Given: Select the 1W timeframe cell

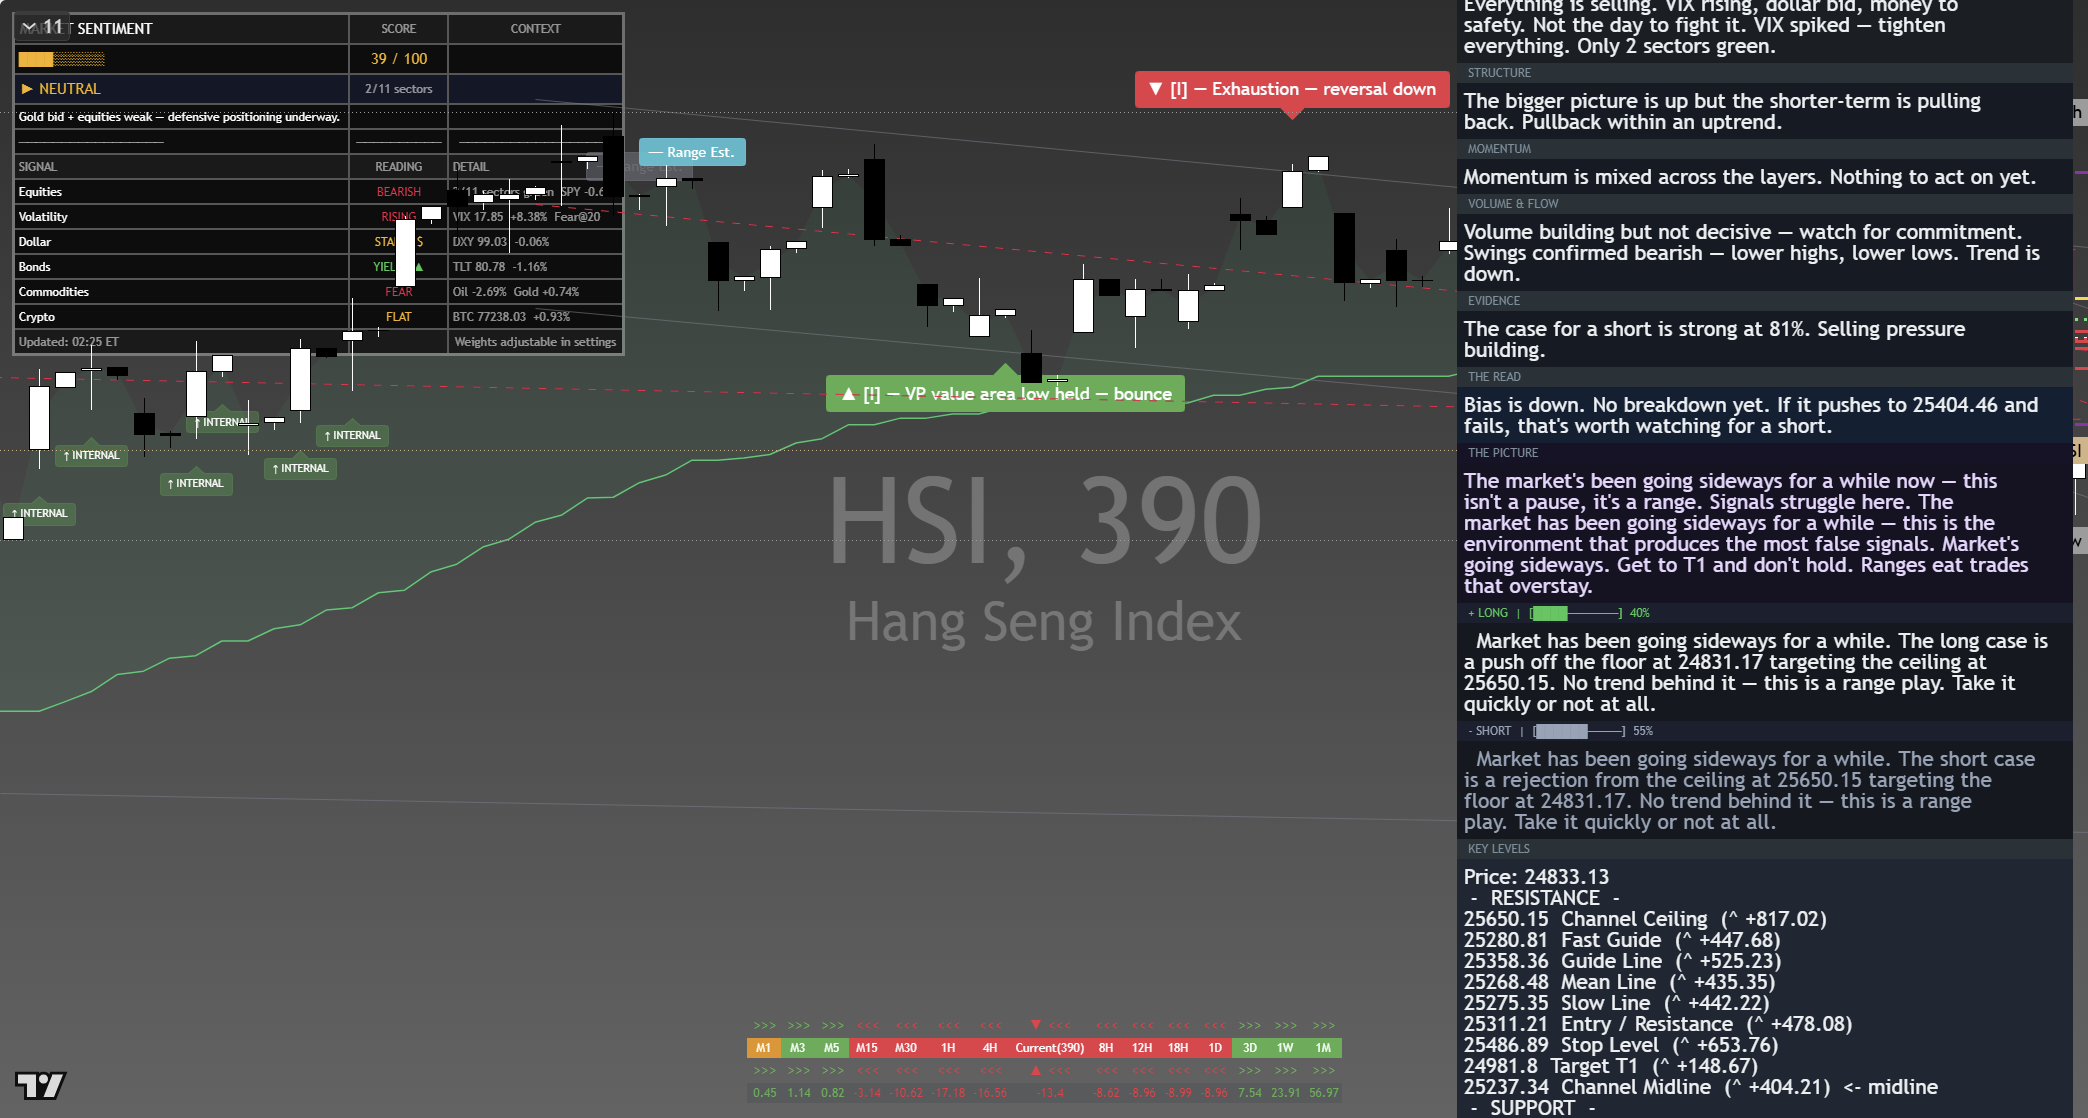Looking at the screenshot, I should pyautogui.click(x=1286, y=1048).
